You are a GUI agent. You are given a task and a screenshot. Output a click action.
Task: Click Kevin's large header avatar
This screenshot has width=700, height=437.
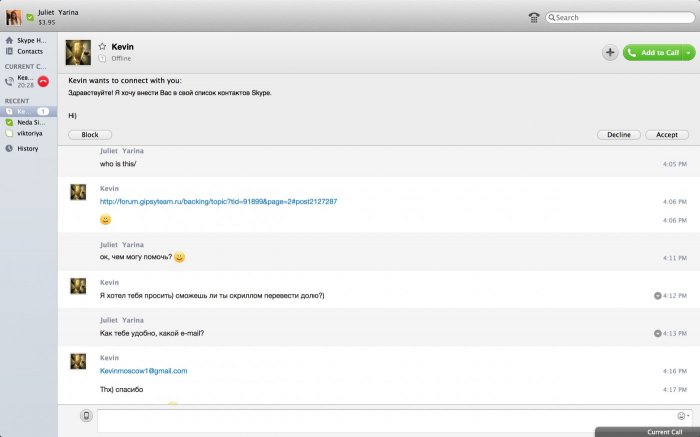pyautogui.click(x=78, y=53)
